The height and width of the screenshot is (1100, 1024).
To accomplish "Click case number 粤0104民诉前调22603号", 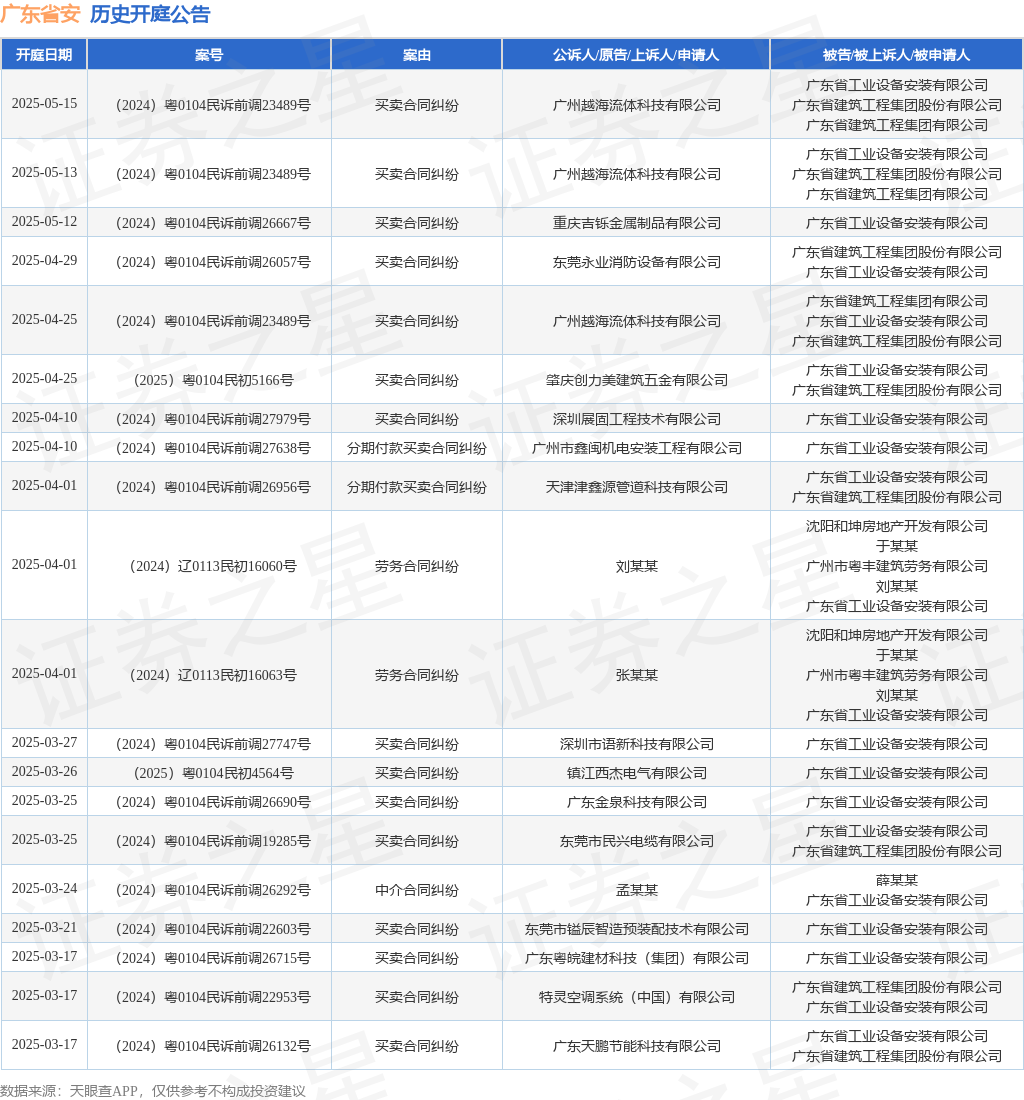I will click(213, 930).
